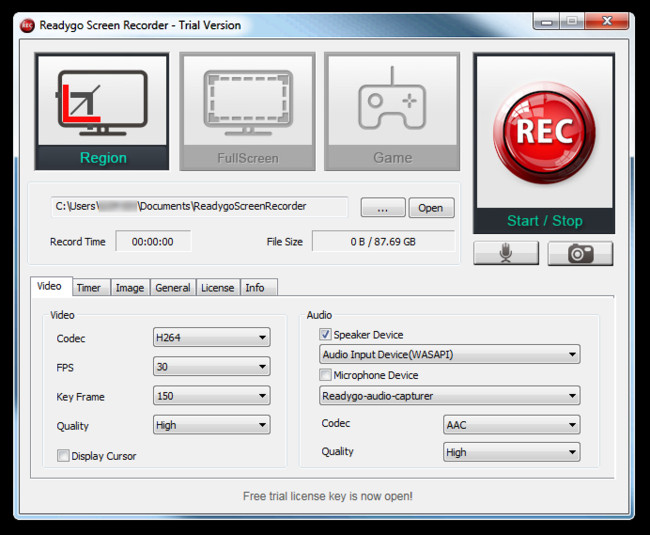Viewport: 650px width, 535px height.
Task: Click the Readygo REC title bar icon
Action: coord(27,26)
